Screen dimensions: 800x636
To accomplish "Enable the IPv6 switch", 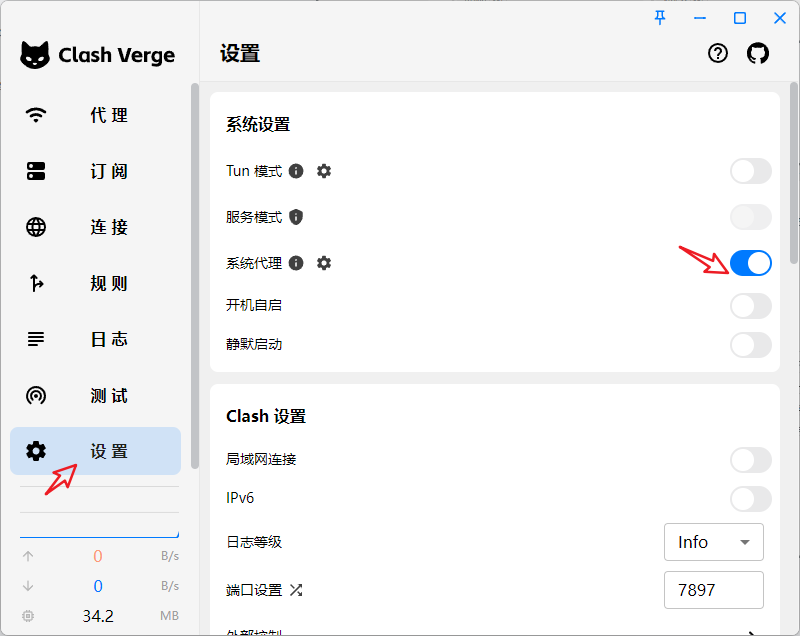I will [750, 498].
